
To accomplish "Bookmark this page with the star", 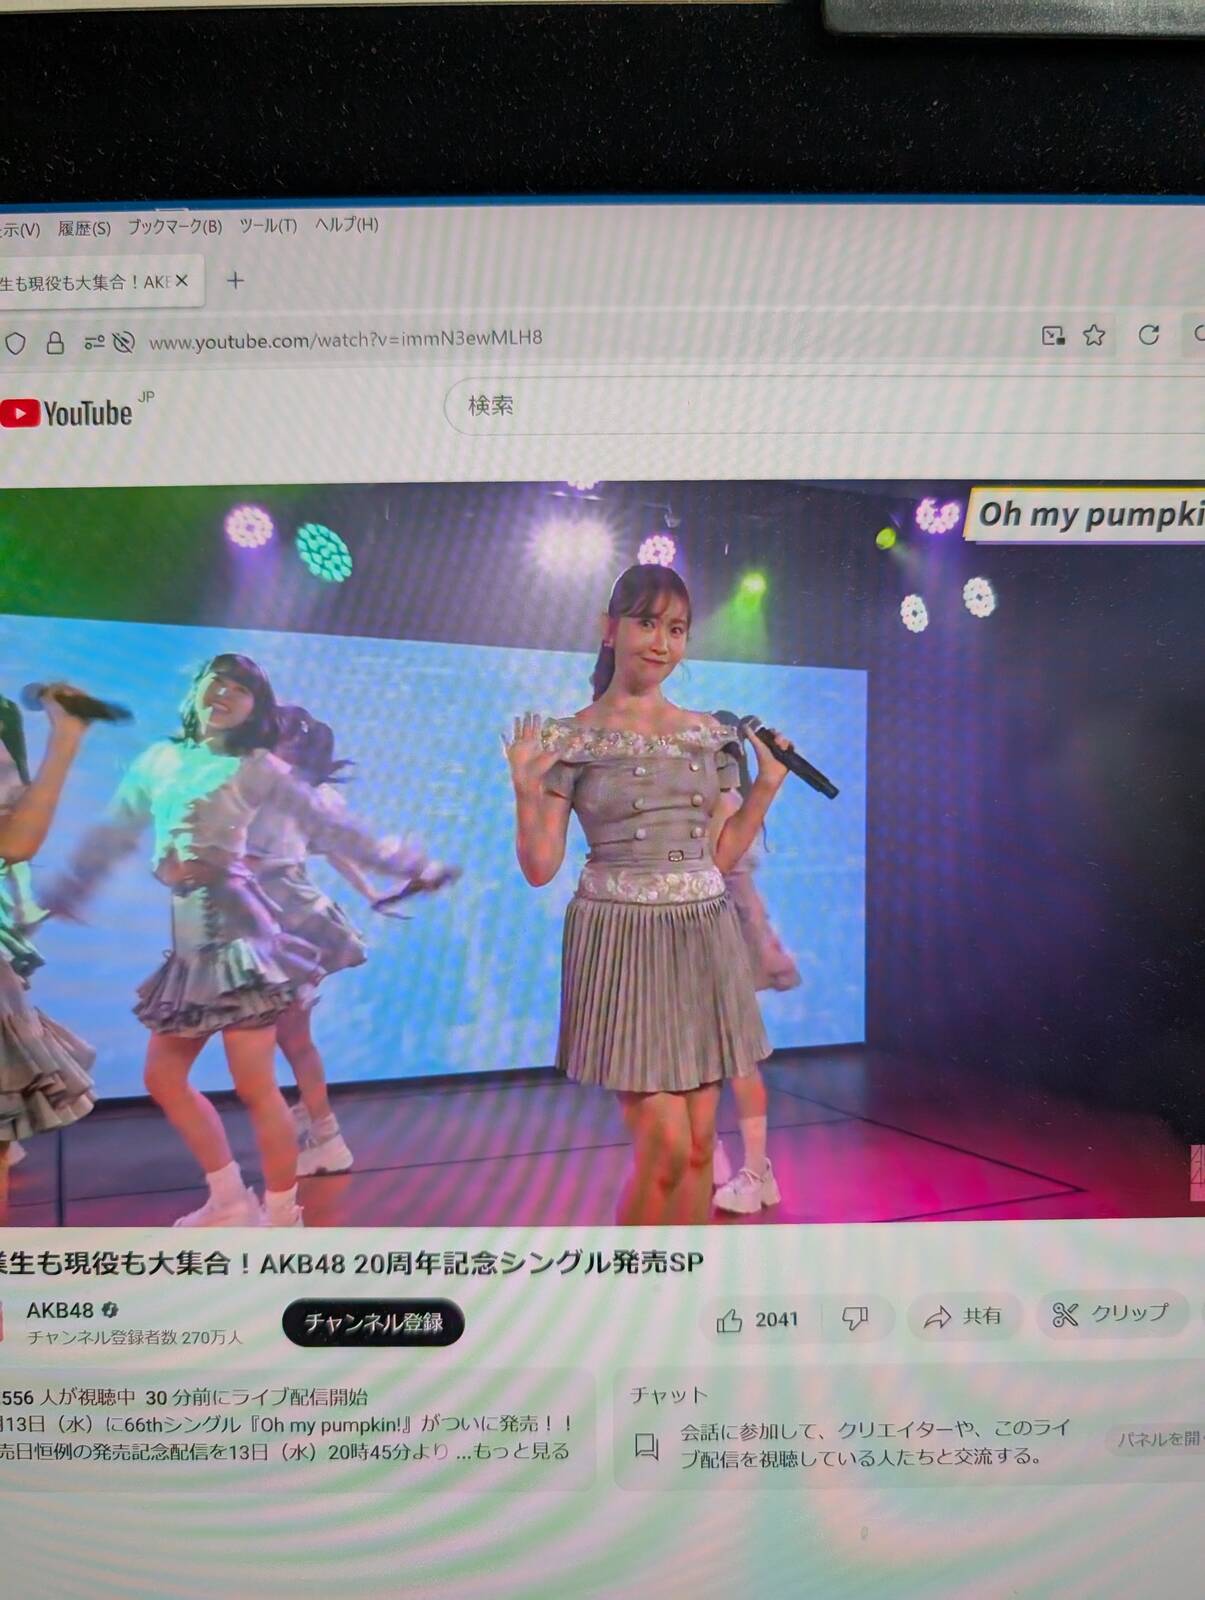I will [1095, 335].
